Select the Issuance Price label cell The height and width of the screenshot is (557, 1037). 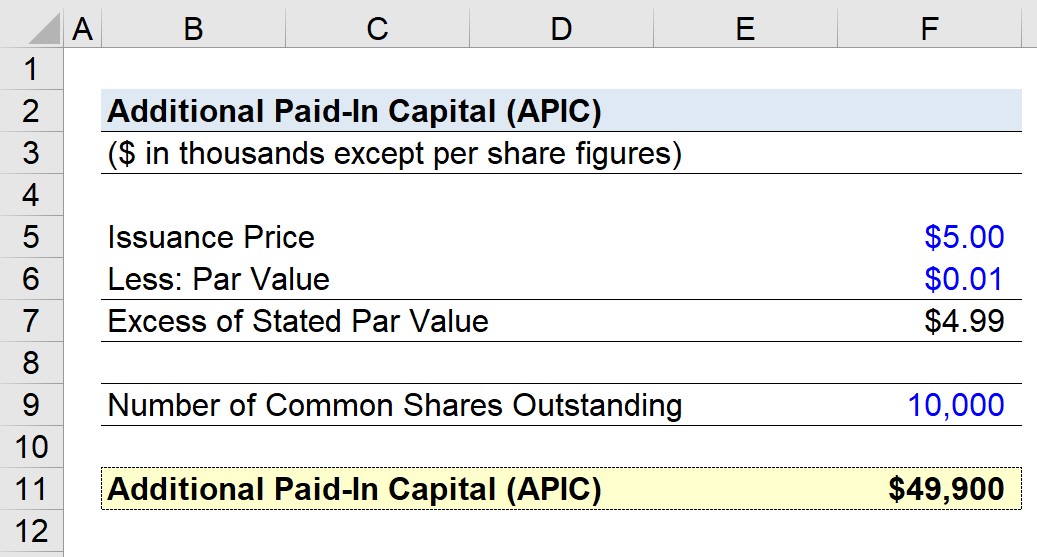[x=211, y=237]
